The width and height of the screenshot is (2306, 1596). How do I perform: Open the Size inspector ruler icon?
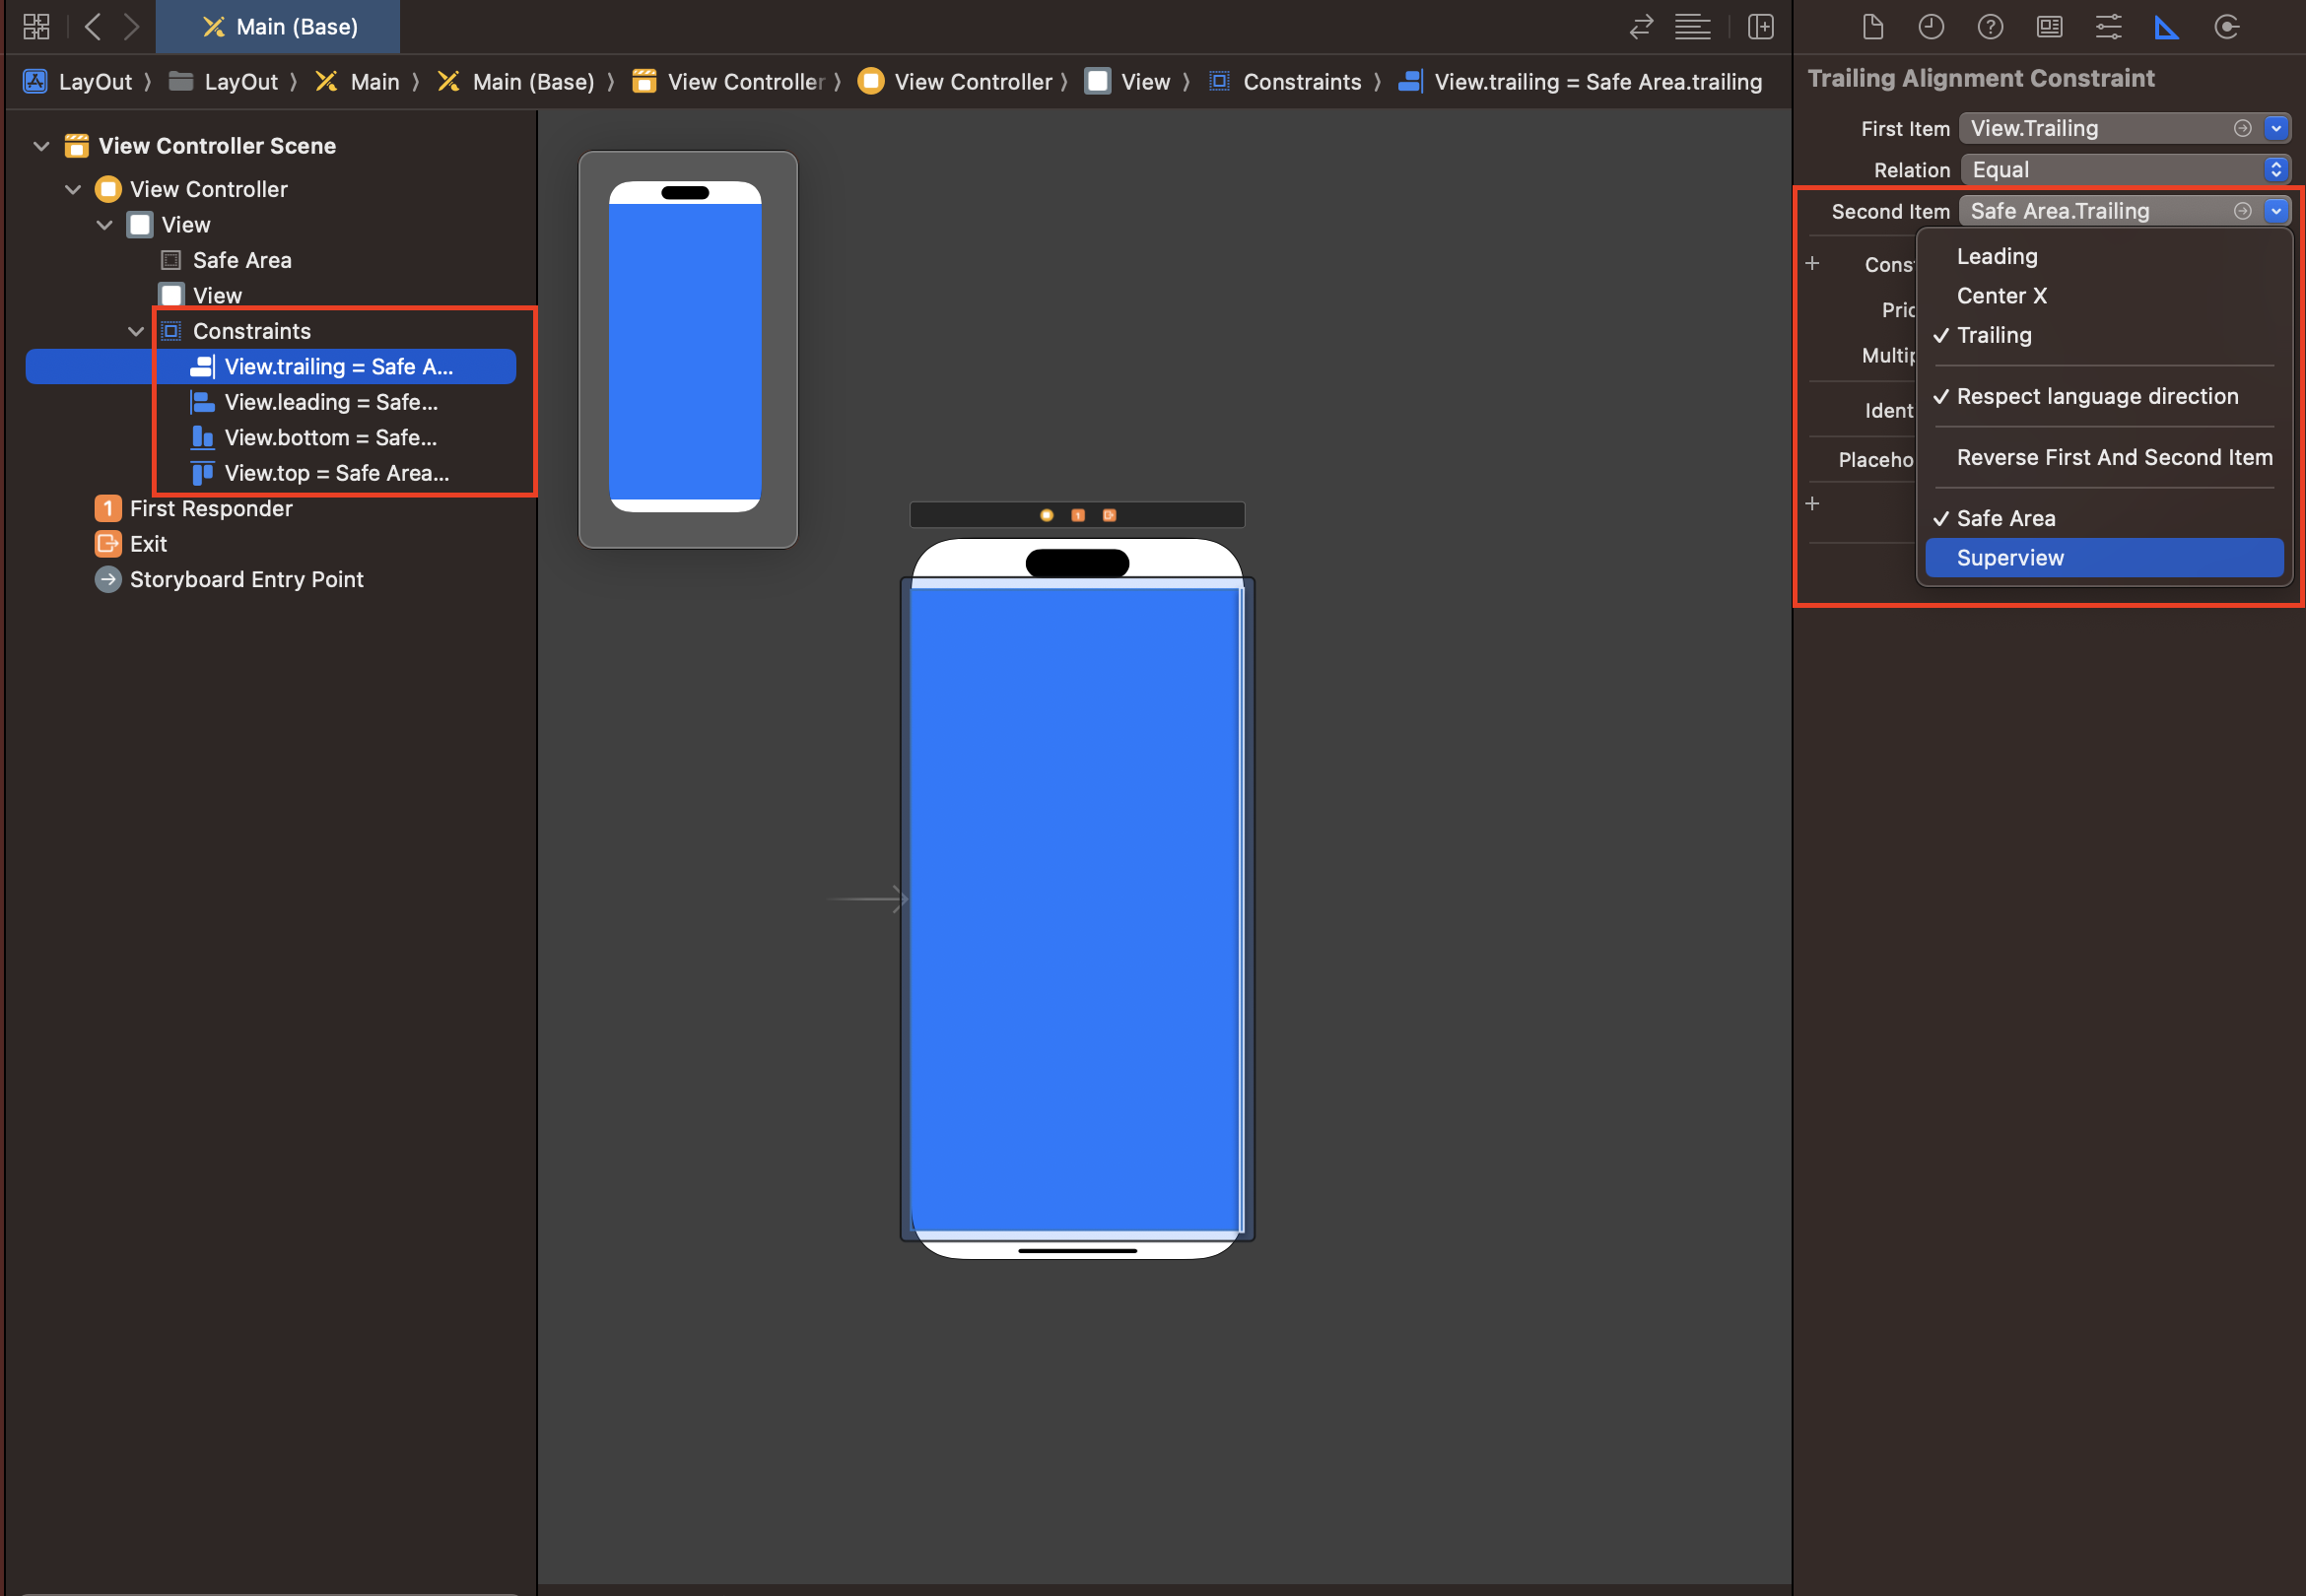(x=2166, y=27)
